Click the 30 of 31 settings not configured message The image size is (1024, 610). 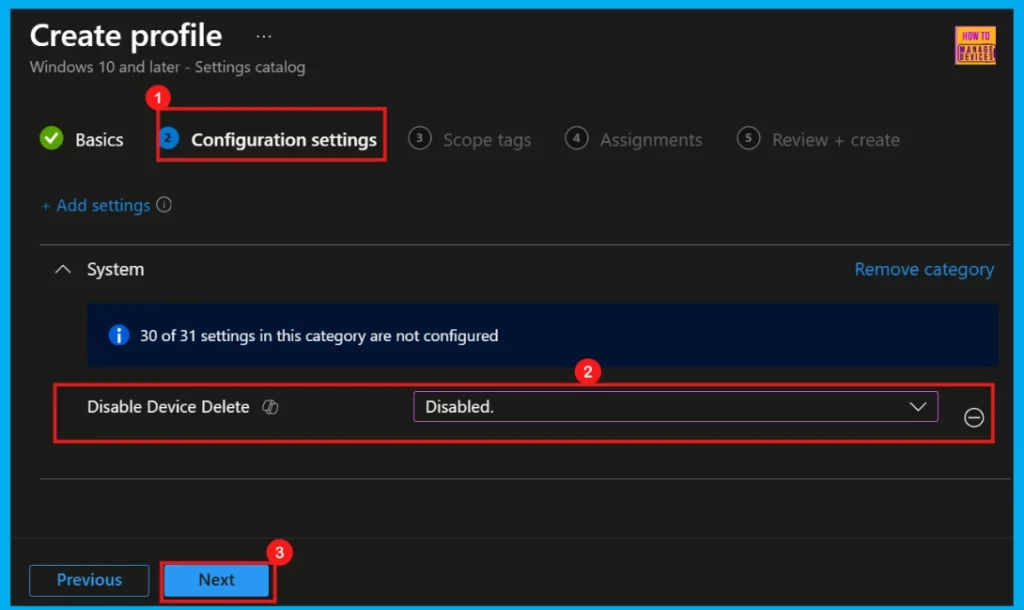pos(319,336)
